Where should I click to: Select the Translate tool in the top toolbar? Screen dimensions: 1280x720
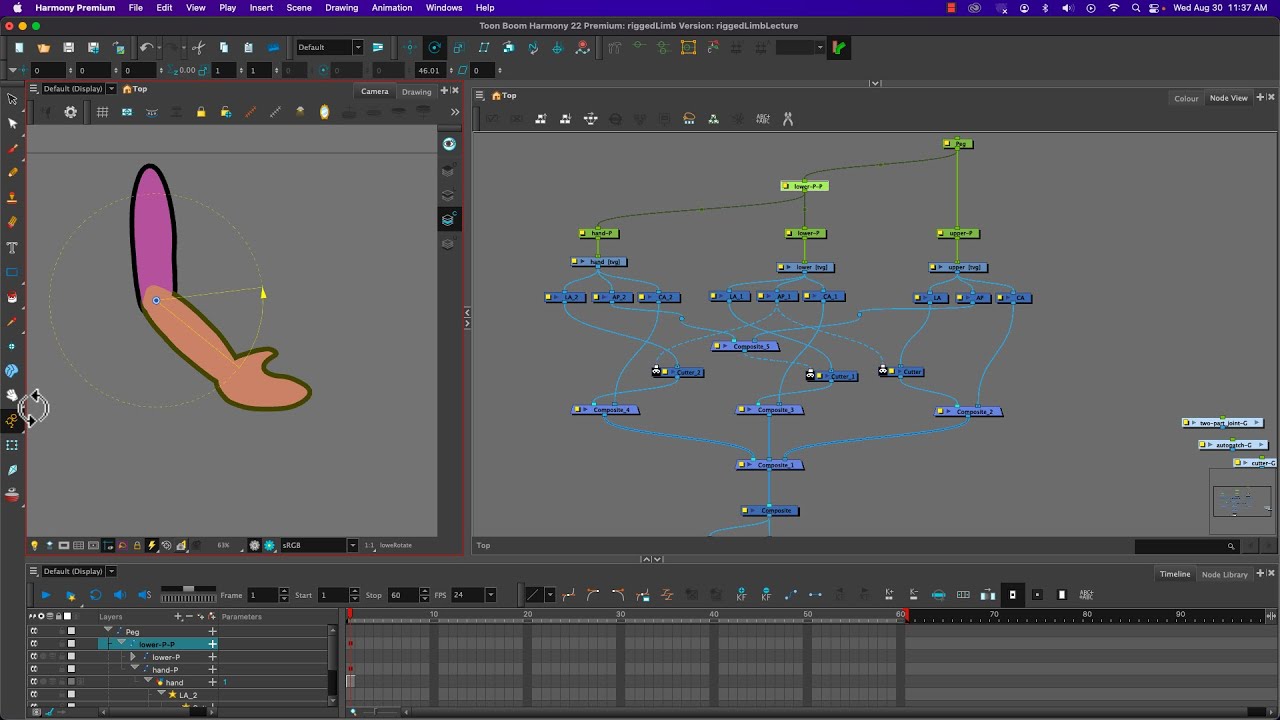pos(410,47)
